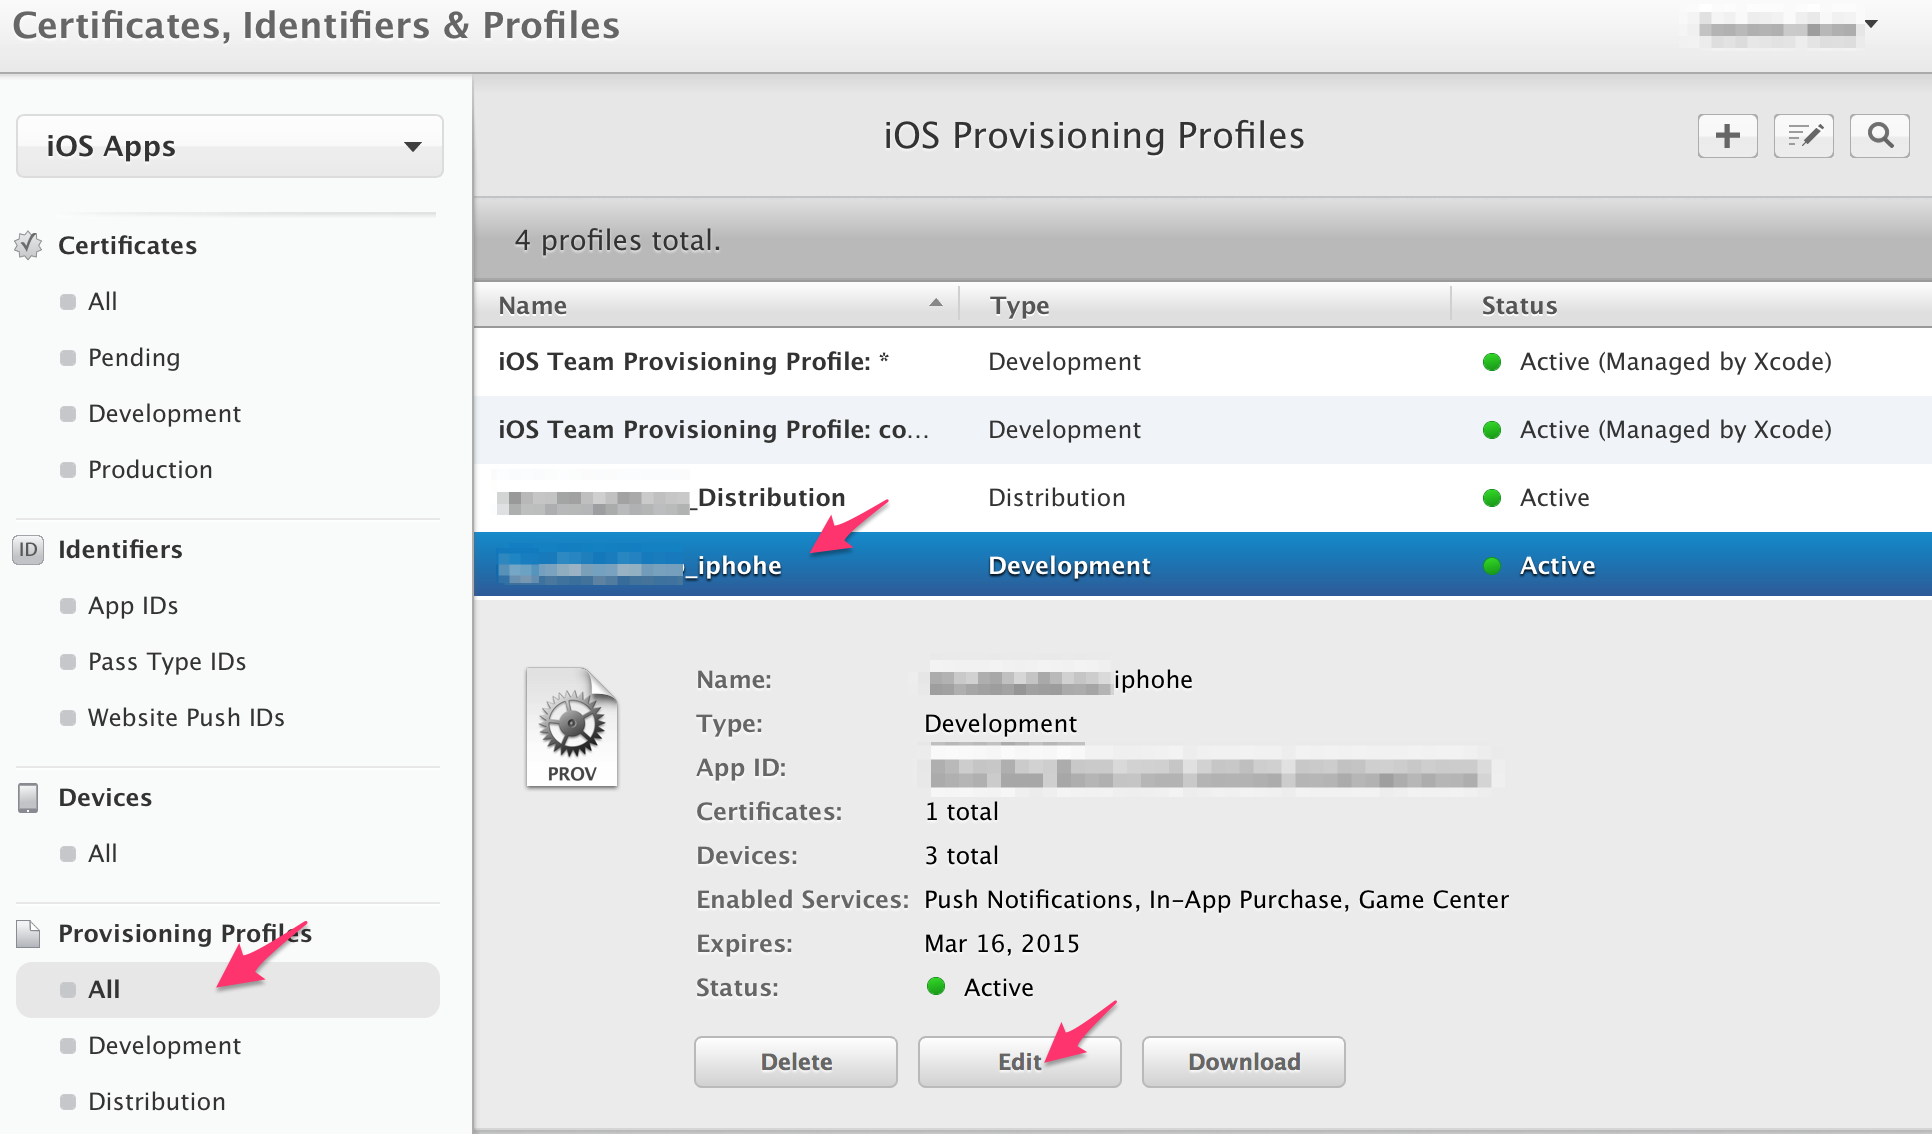Download the selected provisioning profile
The width and height of the screenshot is (1932, 1134).
tap(1243, 1061)
